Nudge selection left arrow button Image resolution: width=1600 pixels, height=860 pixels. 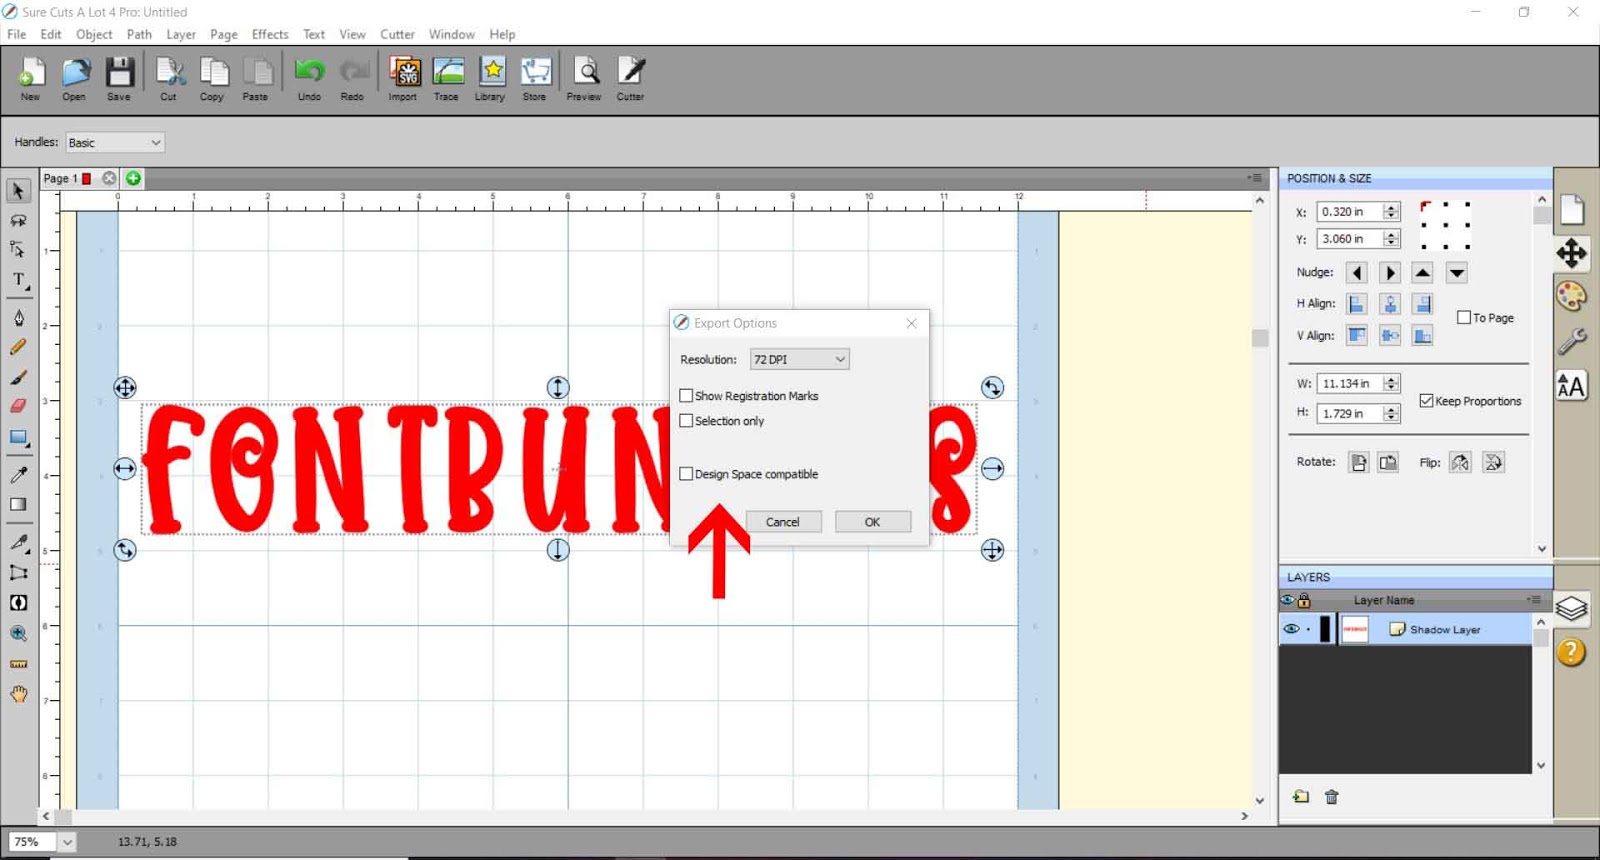tap(1357, 273)
